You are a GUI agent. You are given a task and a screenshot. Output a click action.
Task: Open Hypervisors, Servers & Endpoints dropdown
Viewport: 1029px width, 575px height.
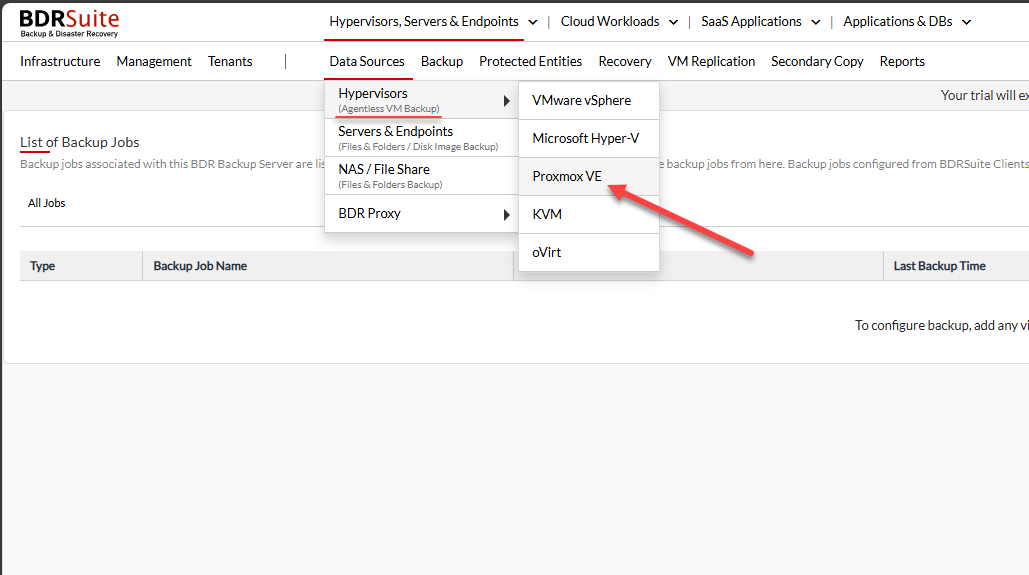(x=433, y=22)
